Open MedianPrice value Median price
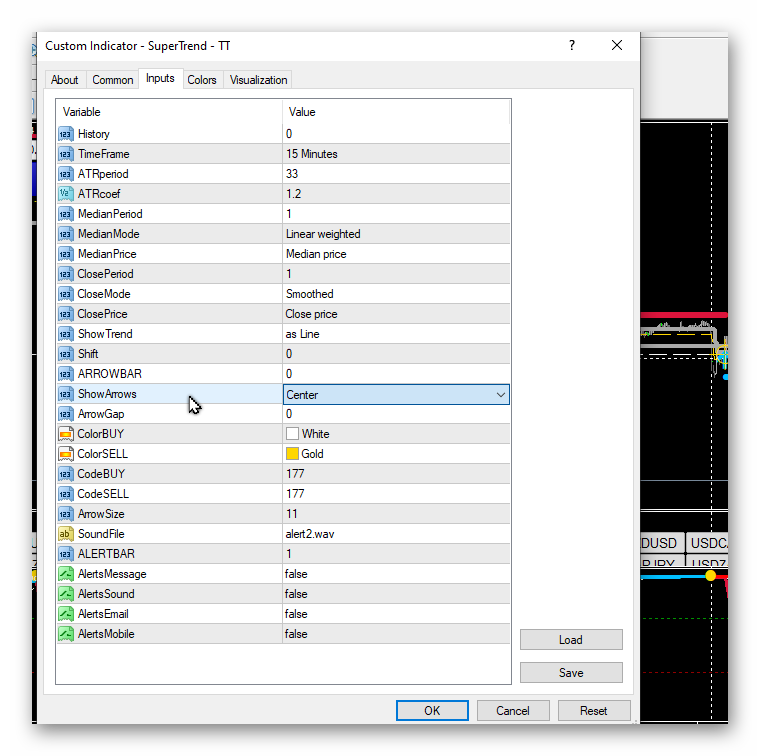This screenshot has height=756, width=760. tap(396, 254)
